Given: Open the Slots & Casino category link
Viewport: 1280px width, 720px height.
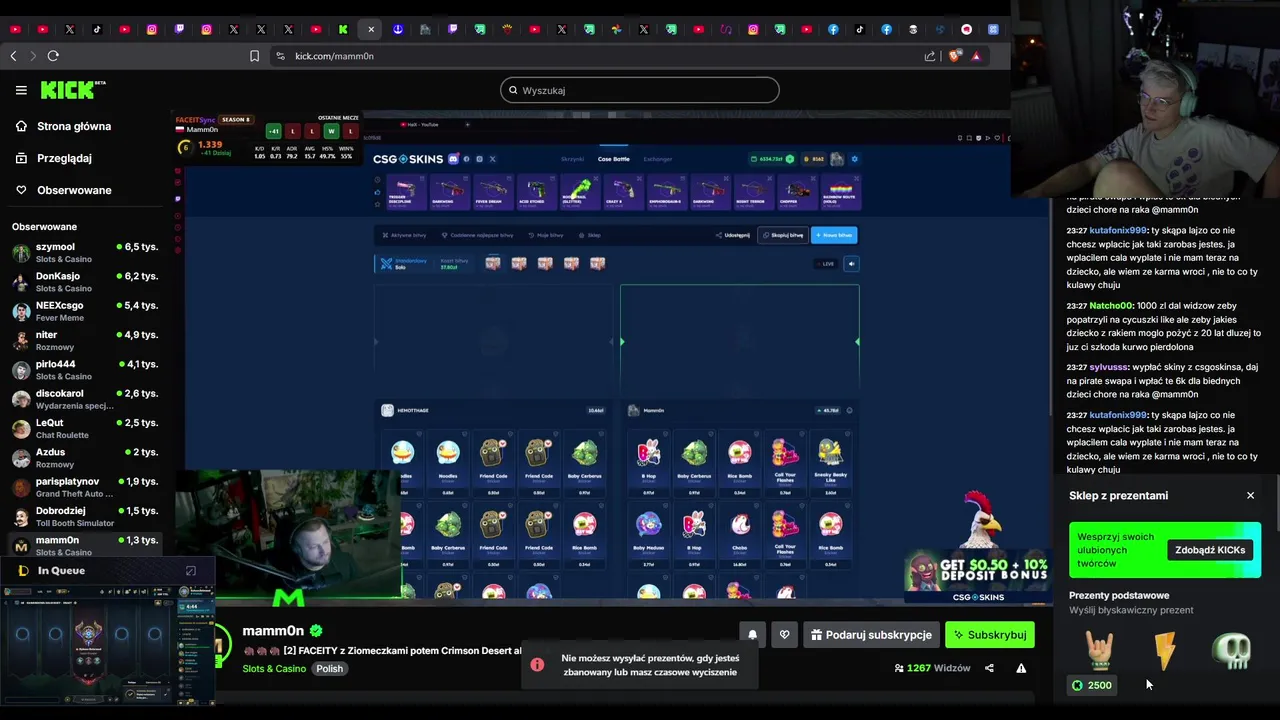Looking at the screenshot, I should (274, 668).
